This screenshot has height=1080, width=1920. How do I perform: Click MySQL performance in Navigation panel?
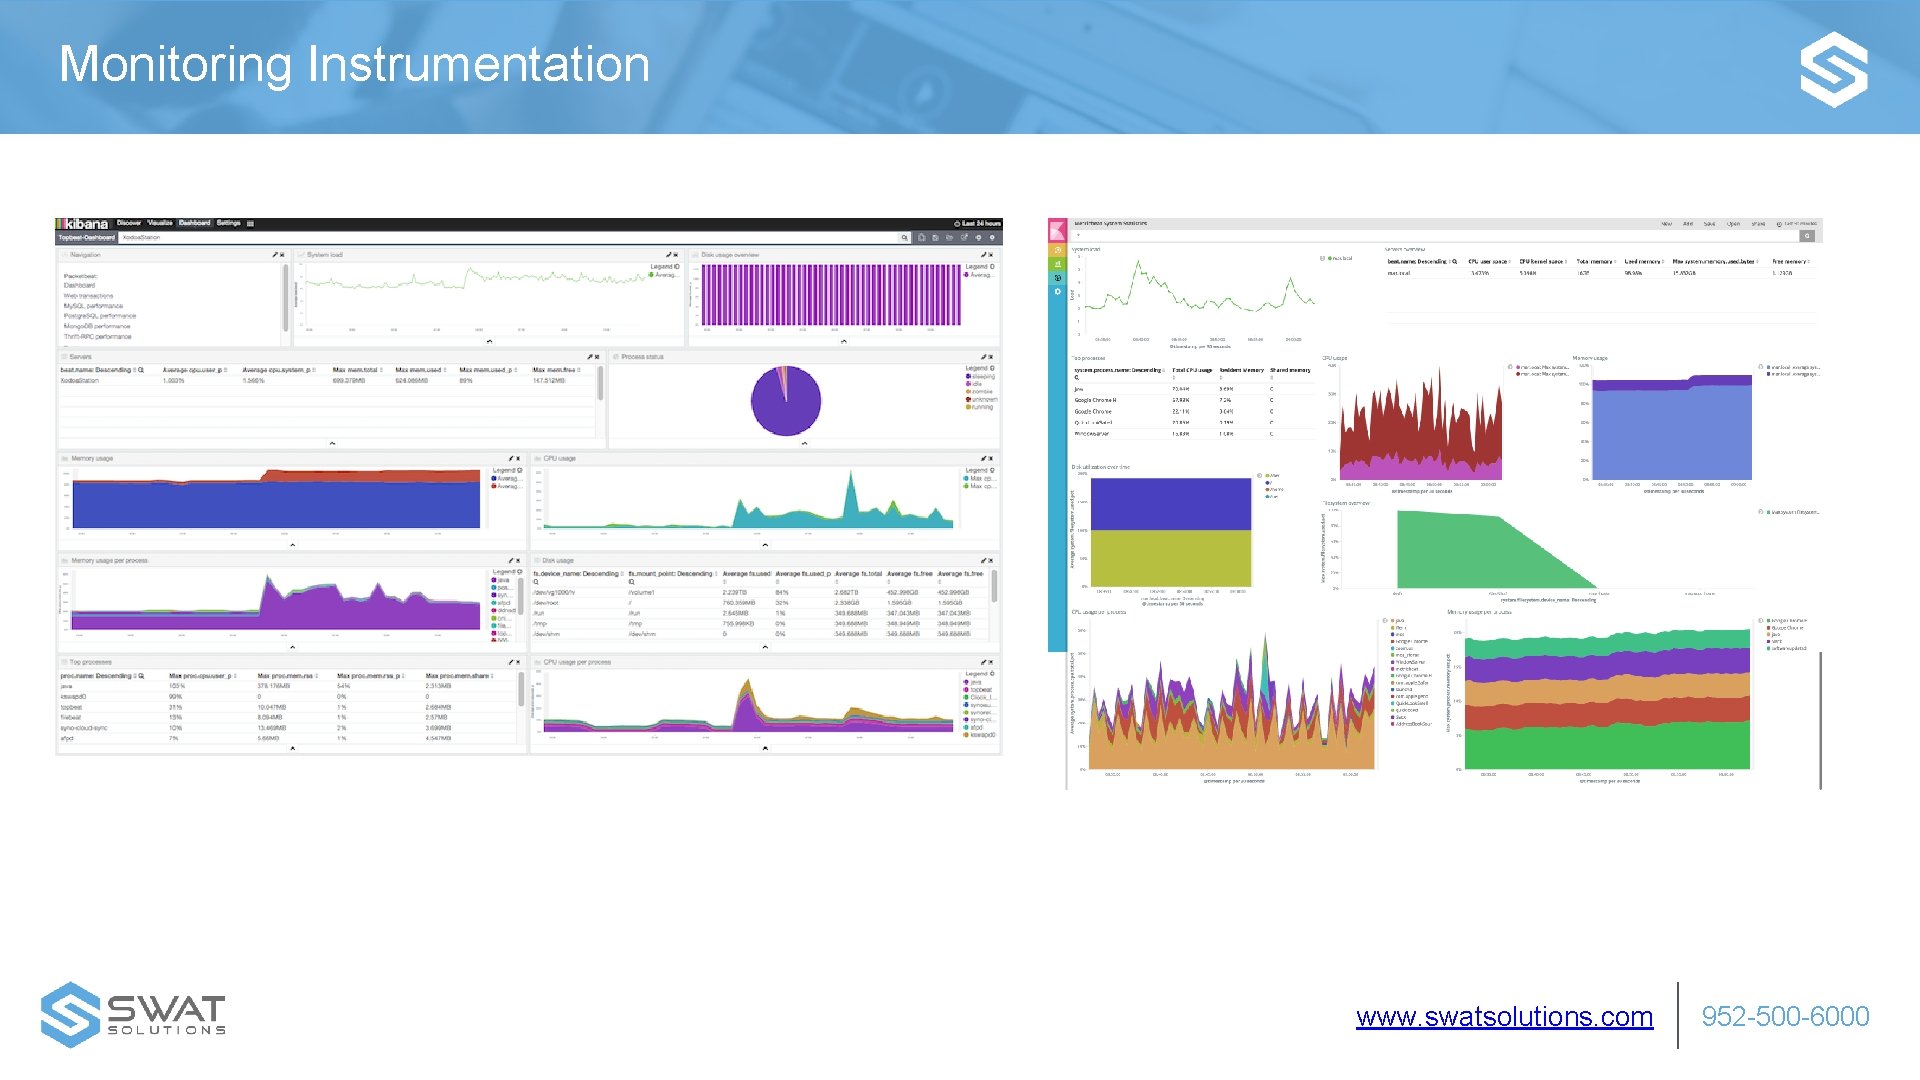tap(93, 306)
